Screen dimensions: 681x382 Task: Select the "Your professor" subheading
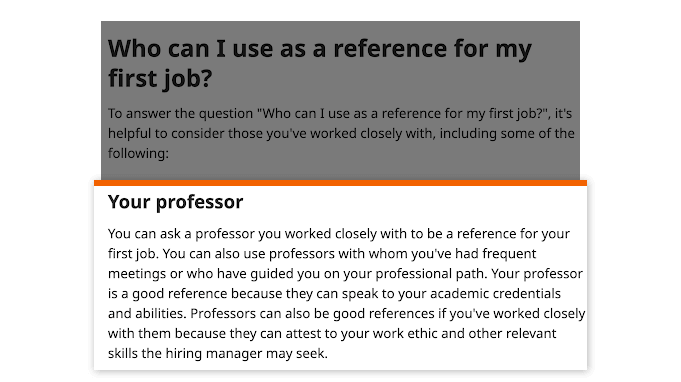click(175, 202)
